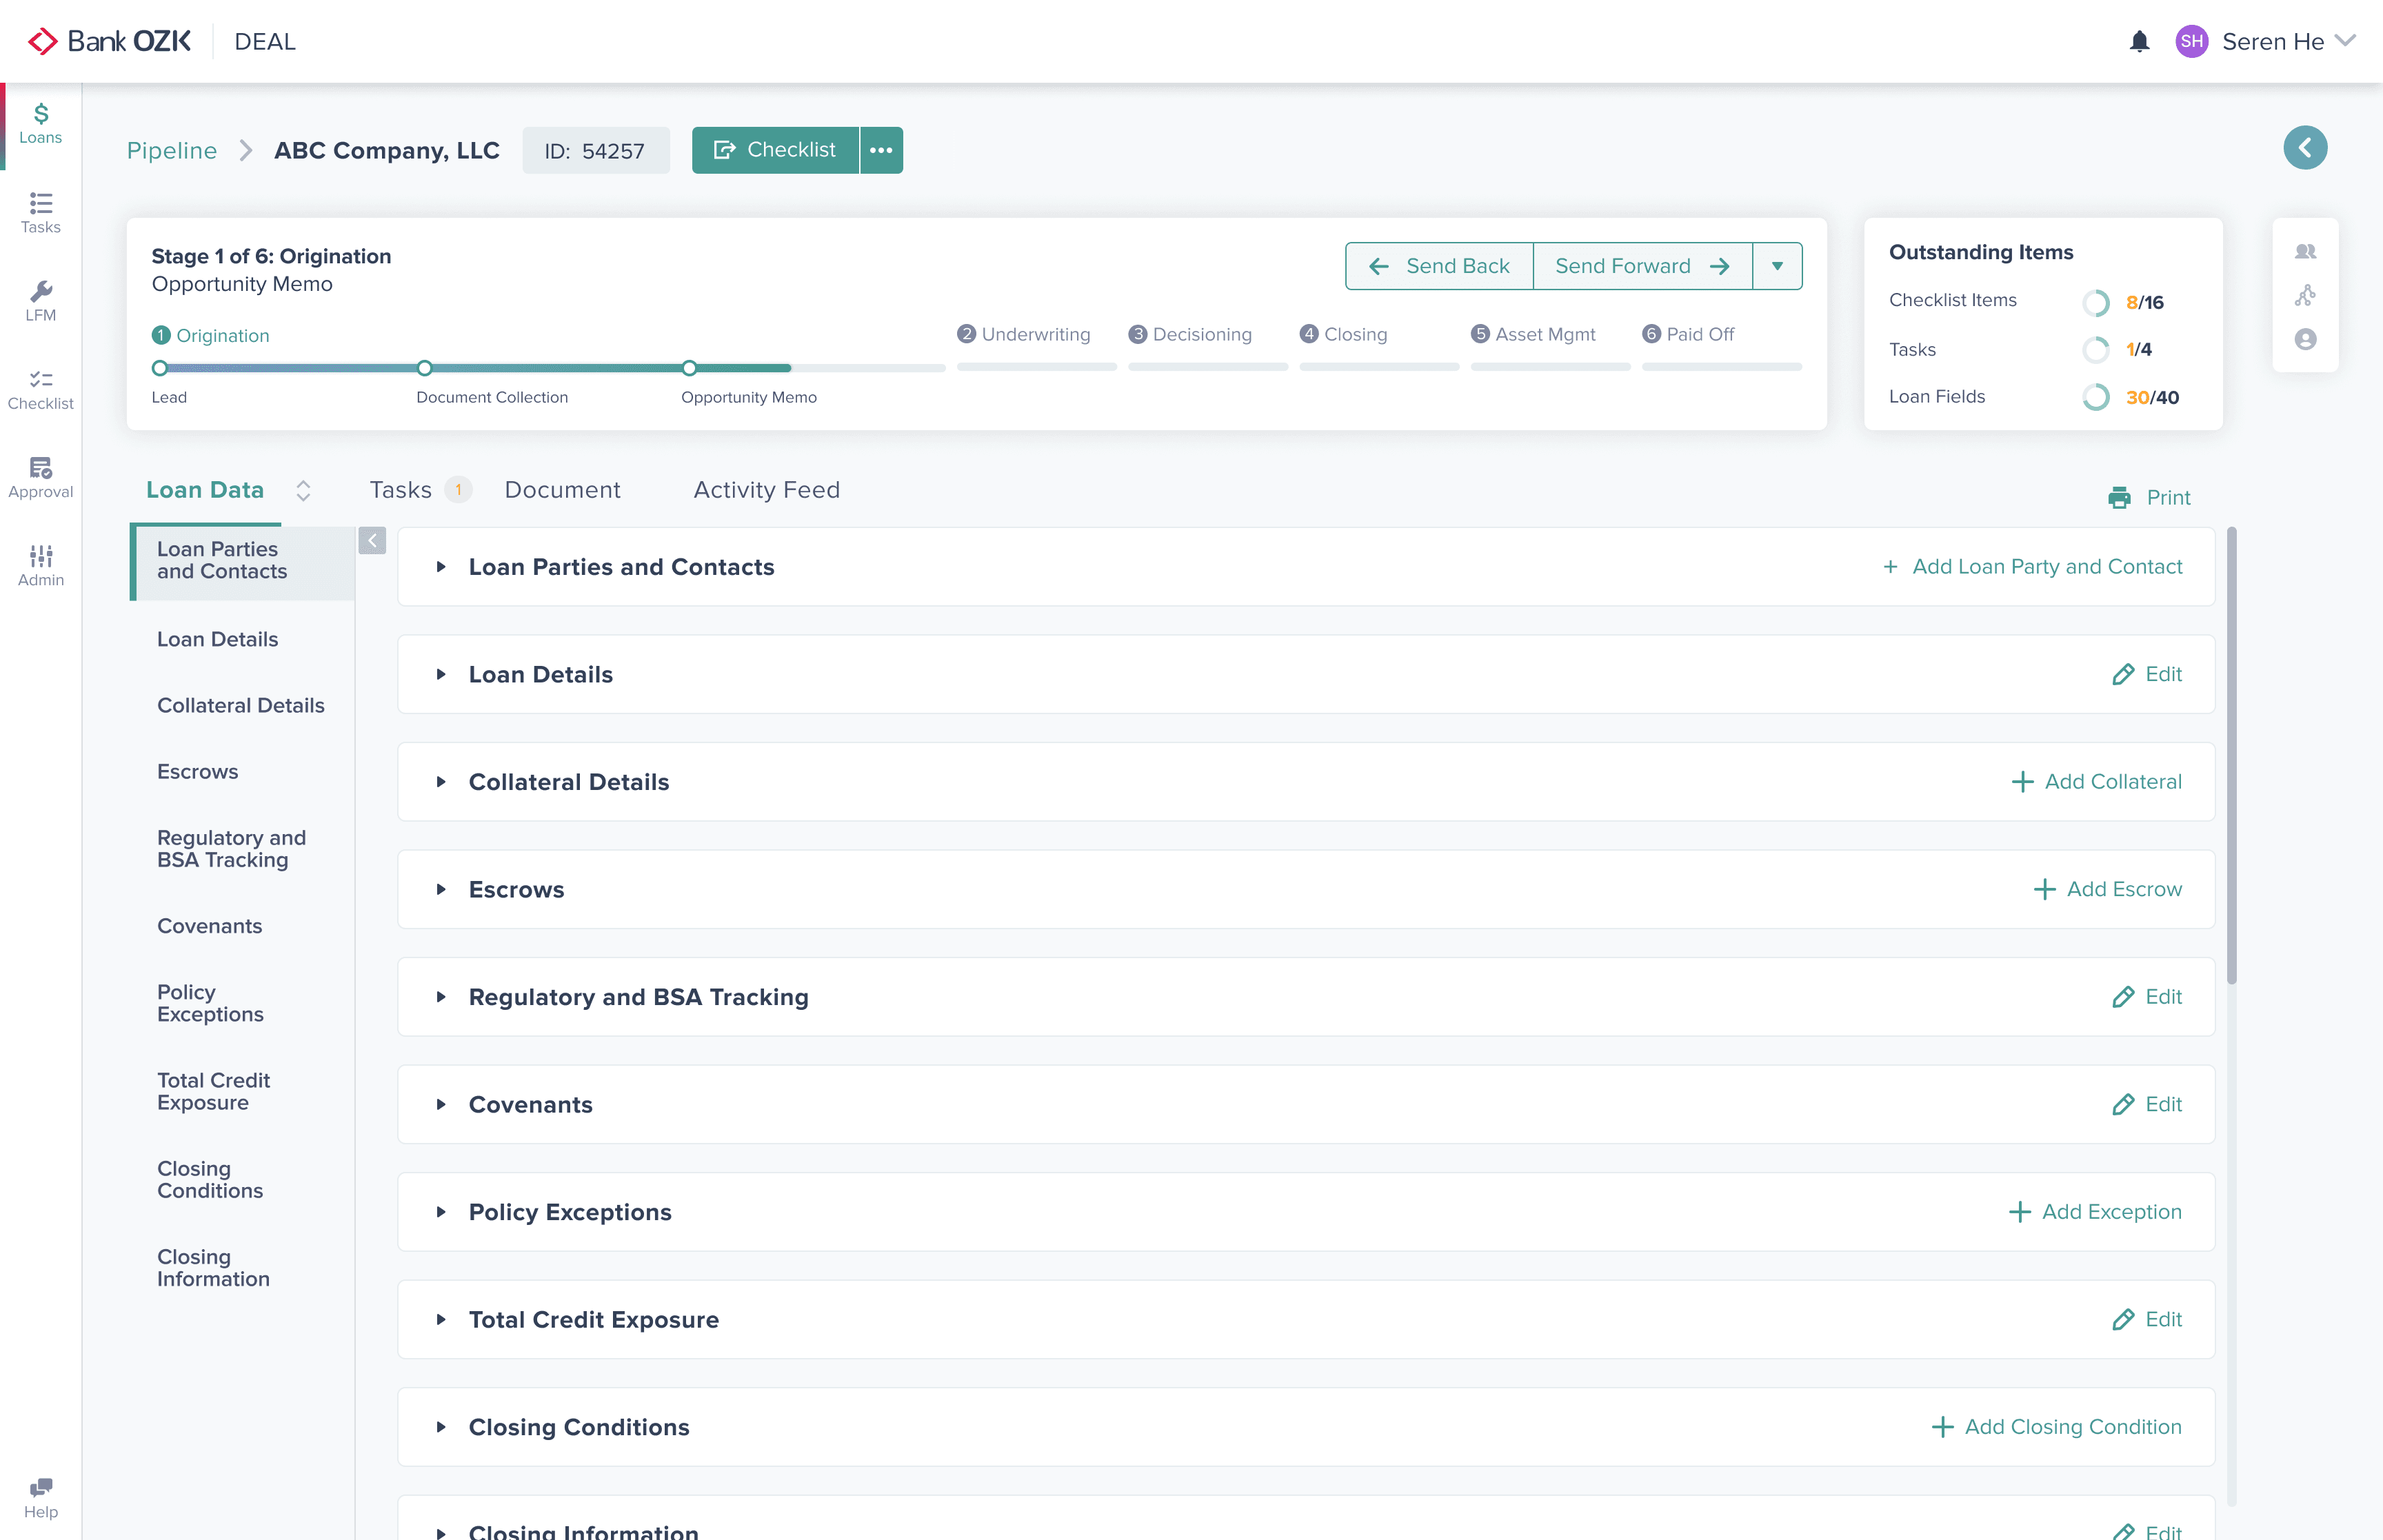Collapse the loan data section sidebar
This screenshot has width=2383, height=1540.
point(372,541)
